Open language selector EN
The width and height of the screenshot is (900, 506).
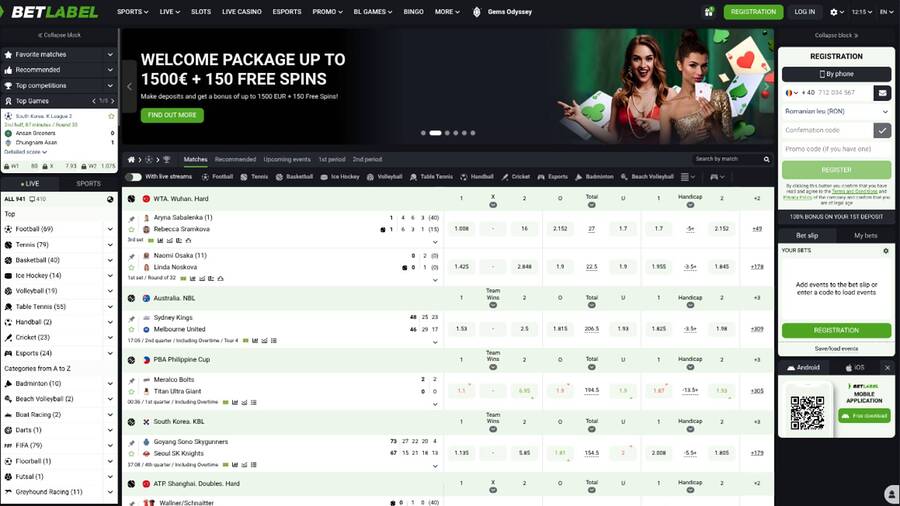(886, 11)
